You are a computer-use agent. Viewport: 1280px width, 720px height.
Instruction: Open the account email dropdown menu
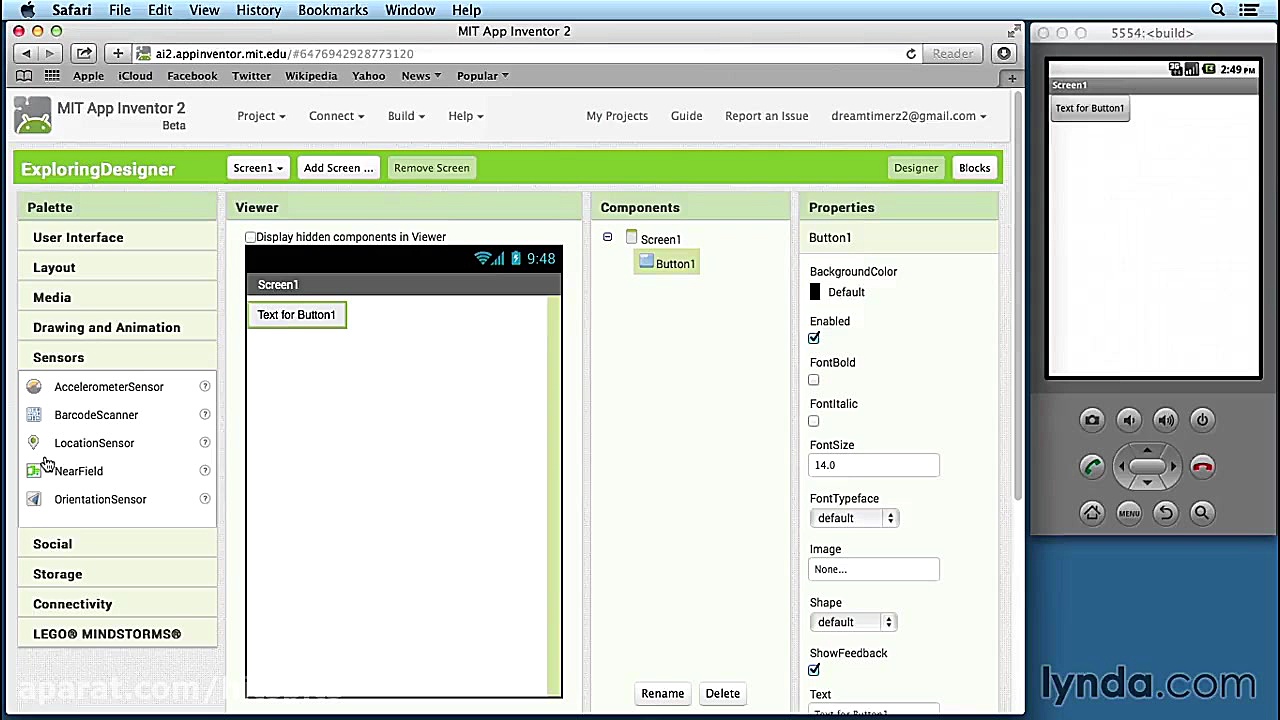(x=908, y=116)
